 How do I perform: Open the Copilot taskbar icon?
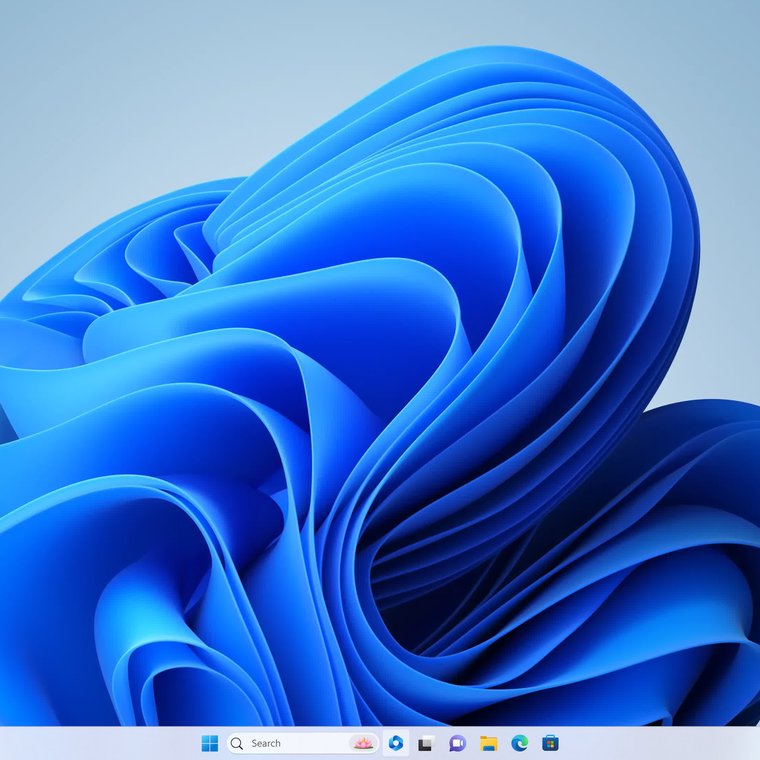pyautogui.click(x=396, y=743)
